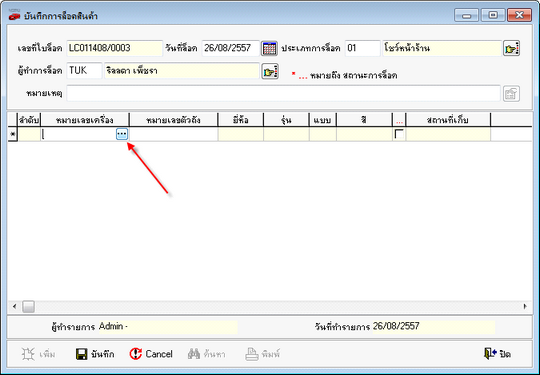The width and height of the screenshot is (540, 375).
Task: Click the horizontal scrollbar thumb
Action: point(29,306)
